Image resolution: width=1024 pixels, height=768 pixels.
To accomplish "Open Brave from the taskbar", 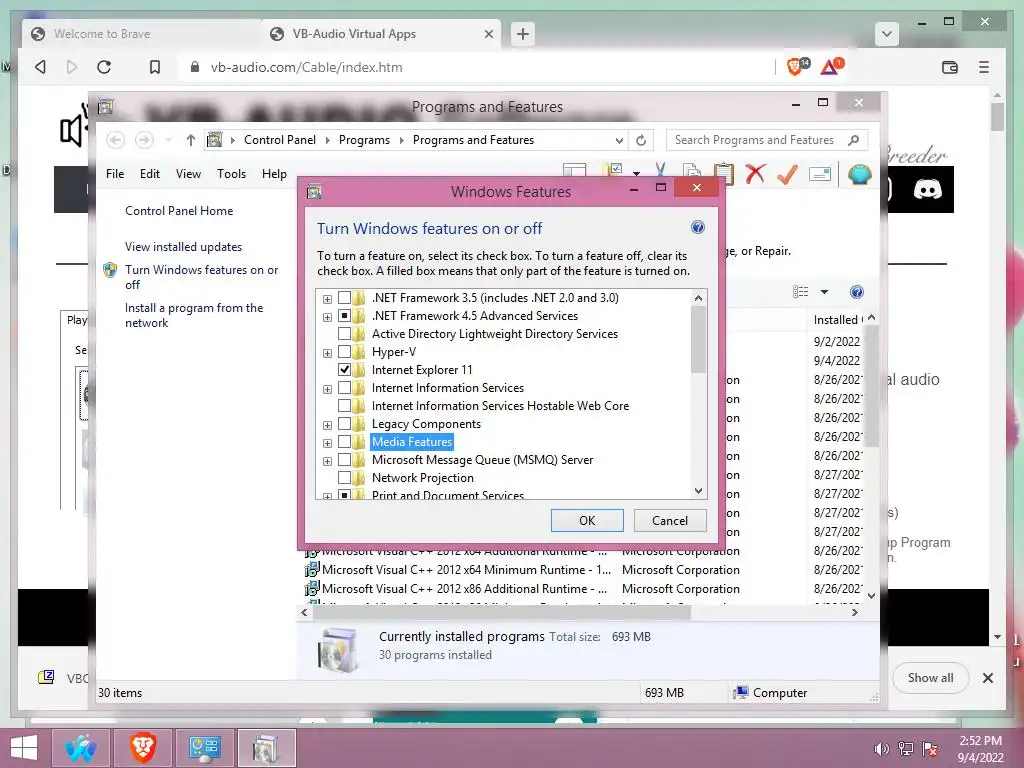I will pyautogui.click(x=142, y=748).
